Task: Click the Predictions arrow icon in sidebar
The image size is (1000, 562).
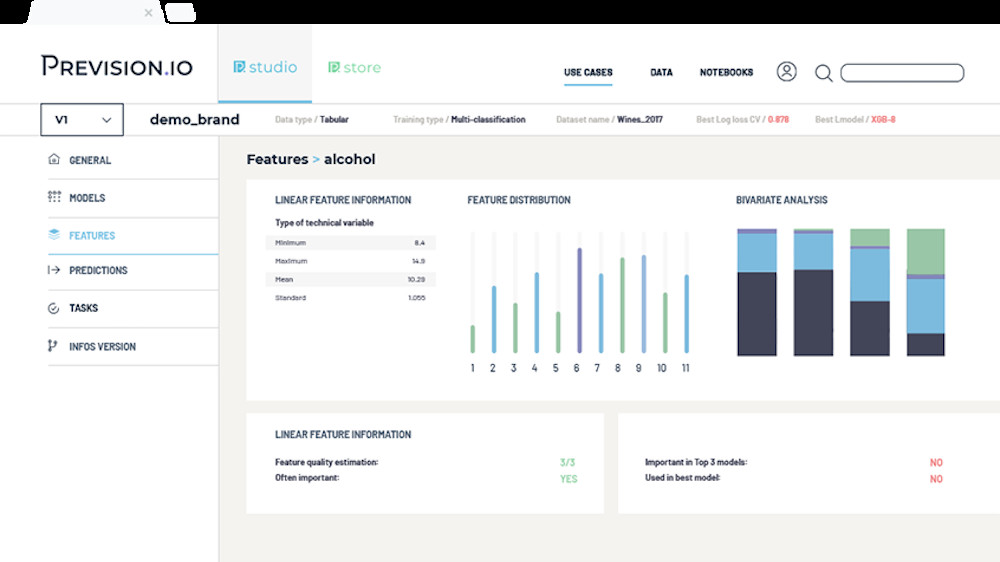Action: click(x=54, y=270)
